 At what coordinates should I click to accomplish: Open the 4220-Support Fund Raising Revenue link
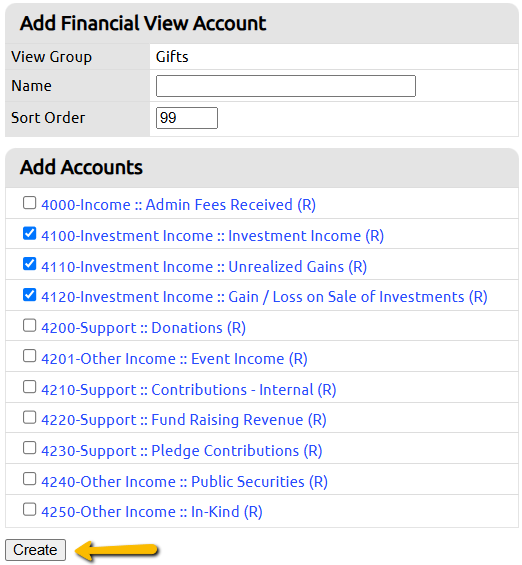click(x=184, y=420)
